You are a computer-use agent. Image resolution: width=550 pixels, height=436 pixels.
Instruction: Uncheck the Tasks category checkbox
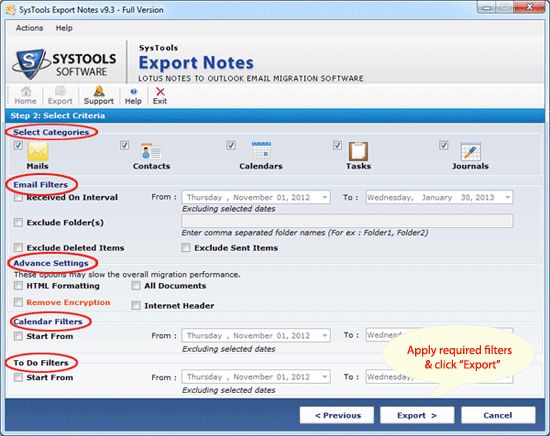point(337,145)
